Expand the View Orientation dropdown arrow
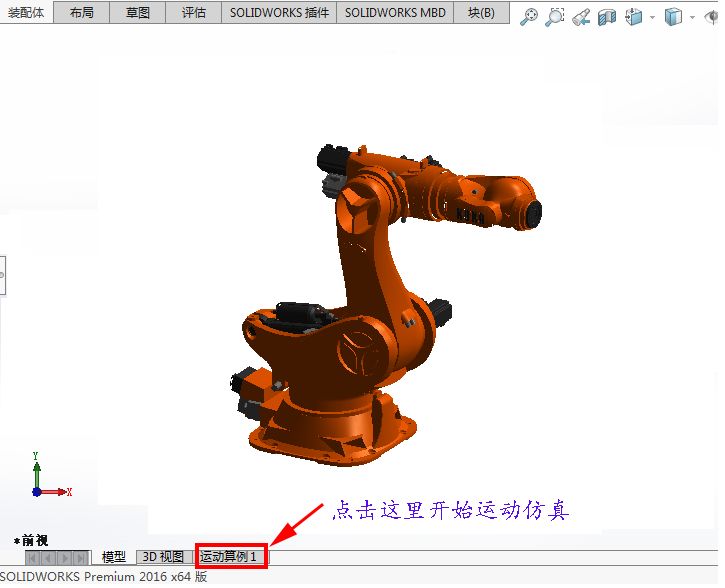725x588 pixels. 652,17
